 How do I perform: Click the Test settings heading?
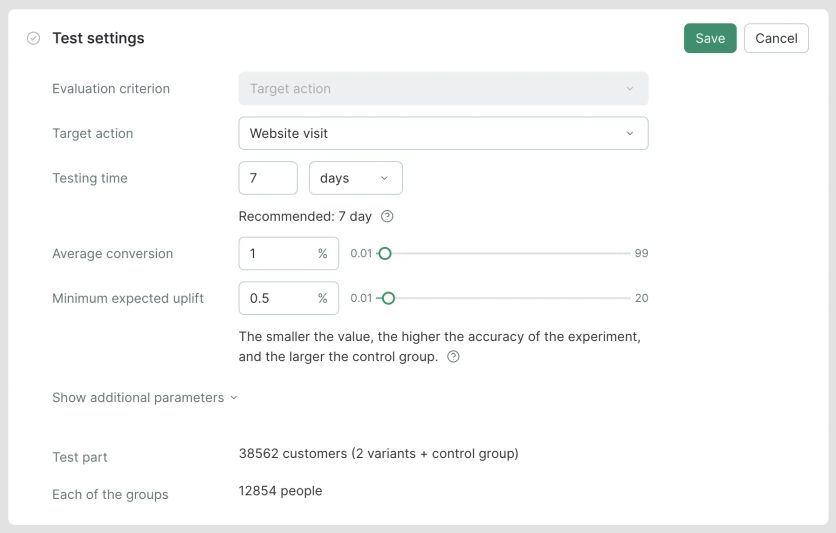pyautogui.click(x=98, y=38)
